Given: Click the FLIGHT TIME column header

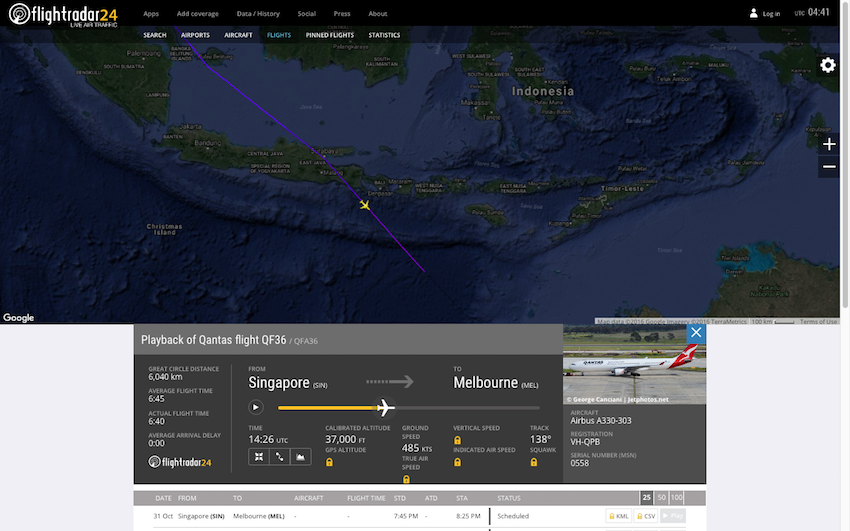Looking at the screenshot, I should point(366,498).
